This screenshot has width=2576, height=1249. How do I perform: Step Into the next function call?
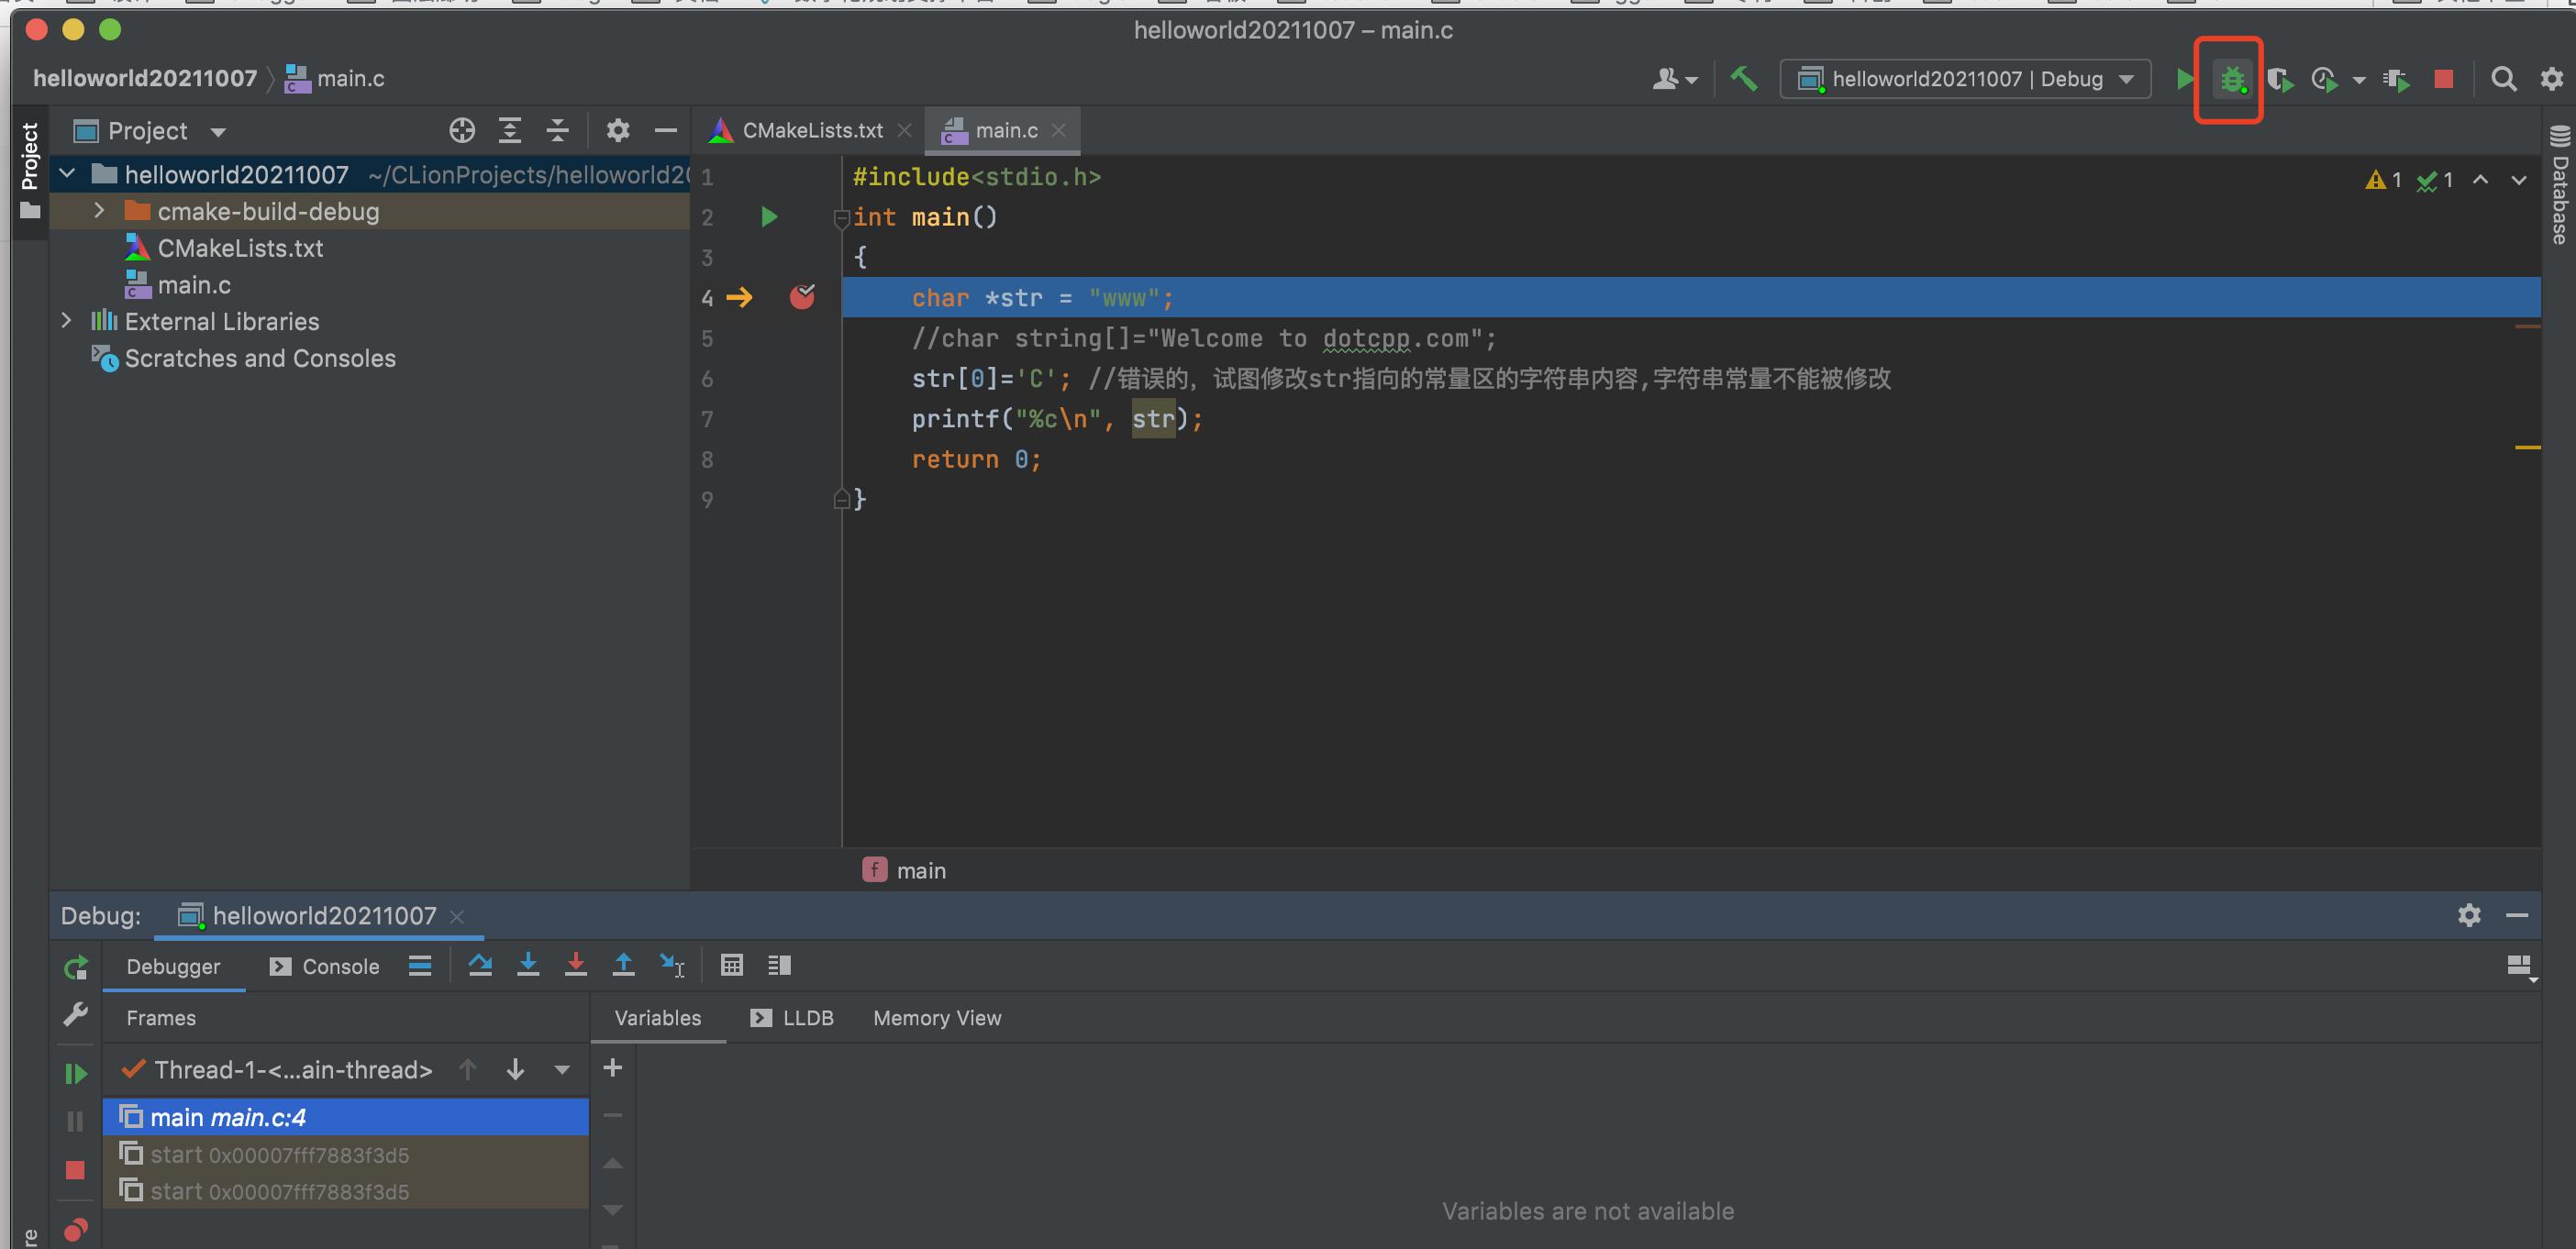coord(528,965)
